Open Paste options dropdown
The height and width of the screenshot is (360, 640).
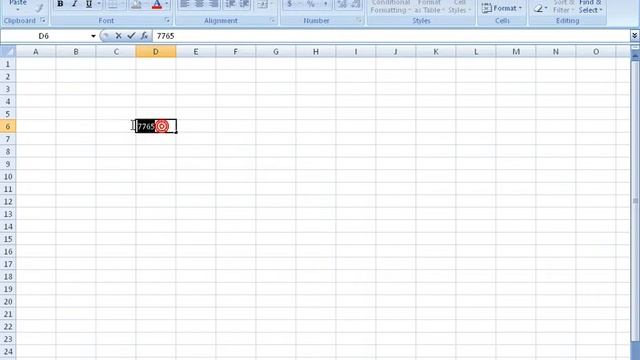click(18, 6)
